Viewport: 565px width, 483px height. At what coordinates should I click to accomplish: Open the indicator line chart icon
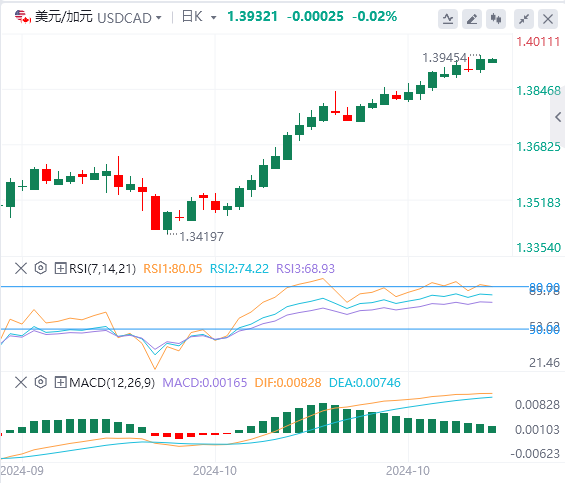(x=448, y=19)
